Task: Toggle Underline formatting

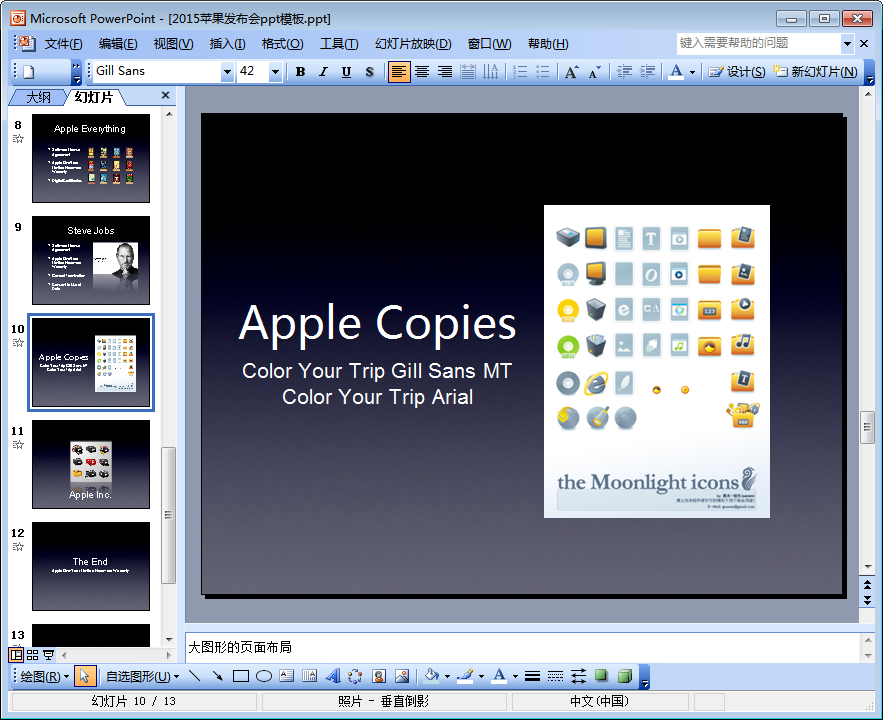Action: tap(346, 71)
